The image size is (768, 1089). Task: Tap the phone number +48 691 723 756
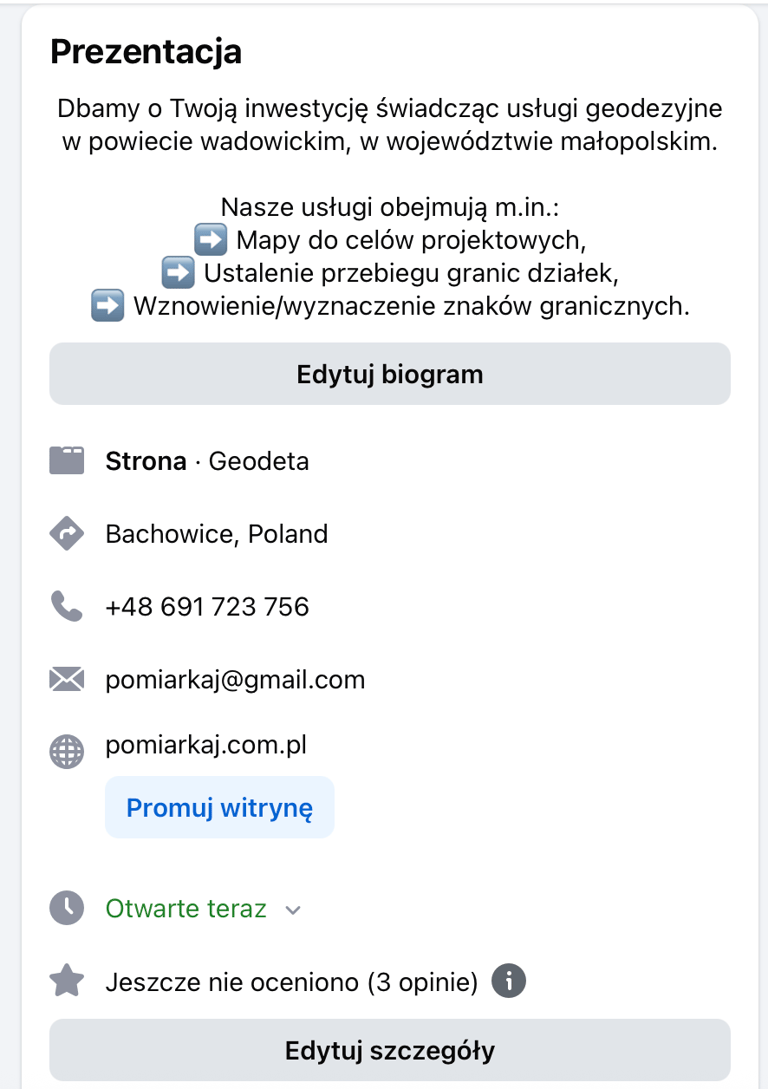(207, 607)
